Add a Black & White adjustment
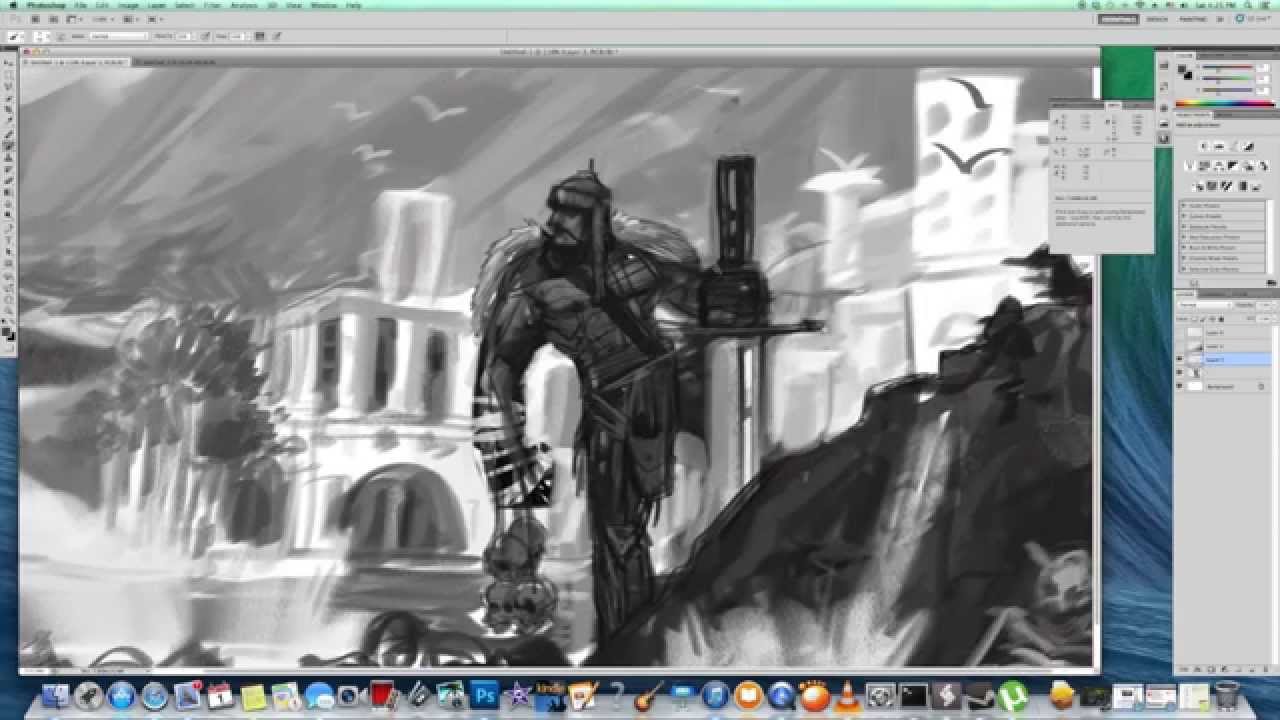1280x720 pixels. point(1233,166)
